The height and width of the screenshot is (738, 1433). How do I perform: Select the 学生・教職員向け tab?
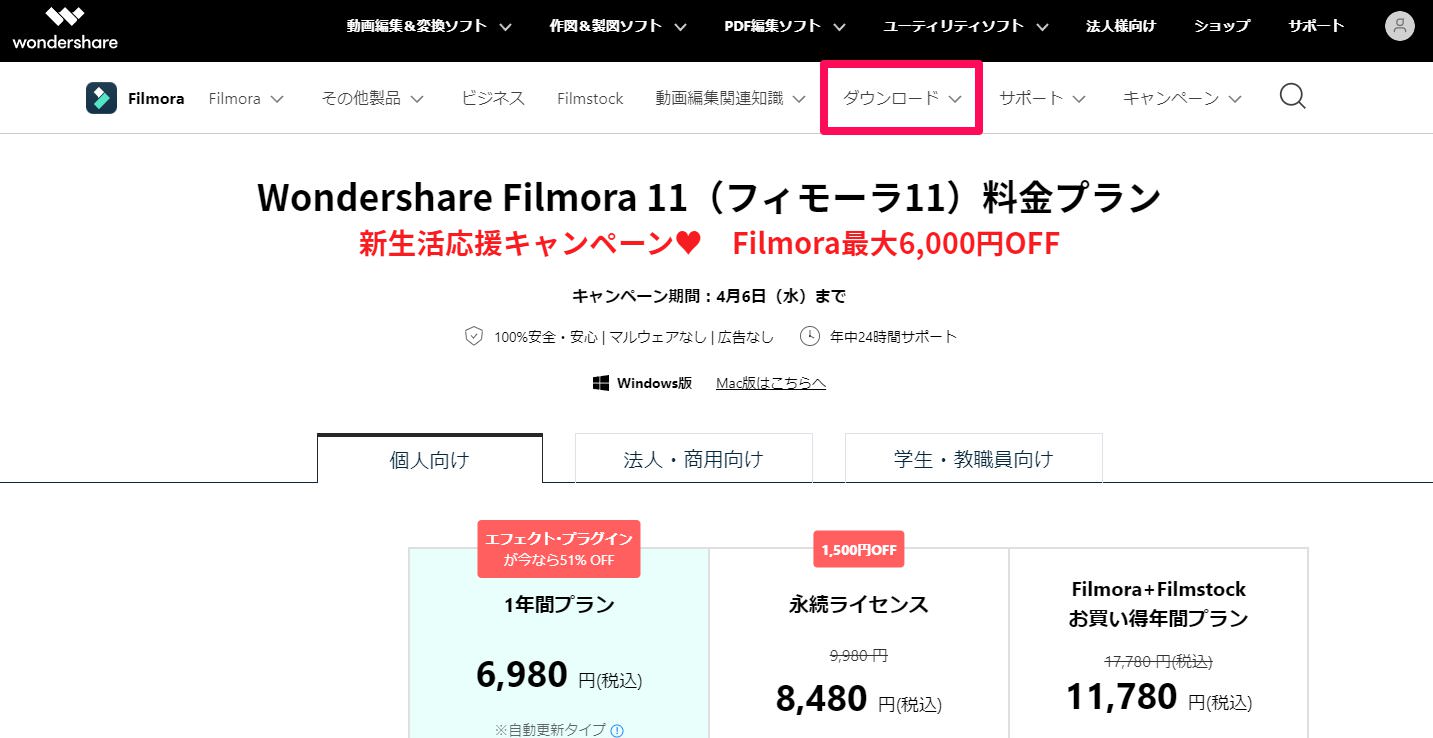(973, 459)
